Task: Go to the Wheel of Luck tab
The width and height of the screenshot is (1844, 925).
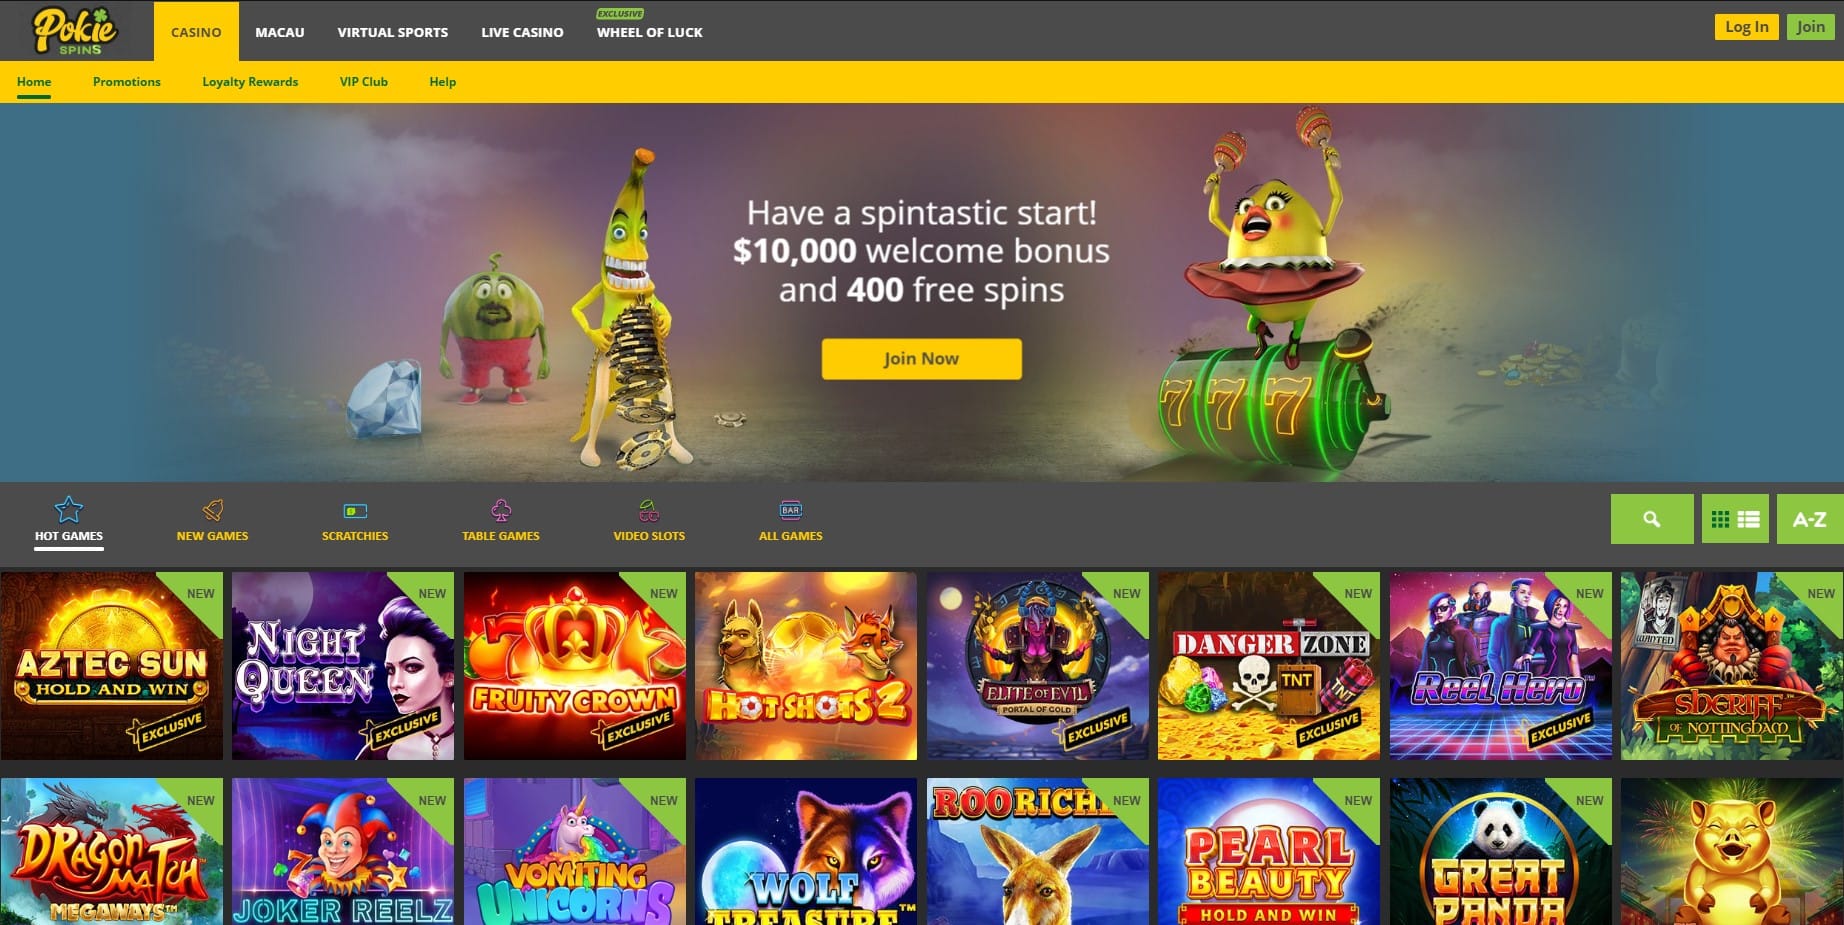Action: tap(650, 32)
